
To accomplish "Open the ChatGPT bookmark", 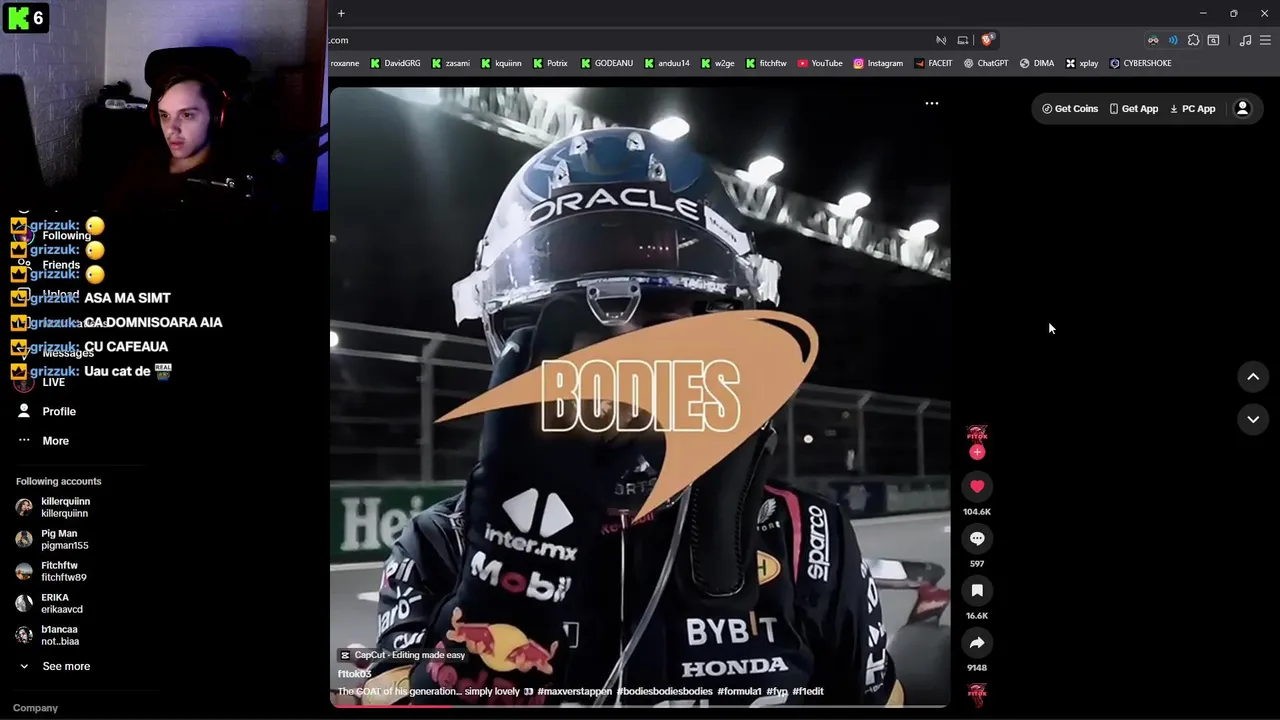I will [986, 63].
